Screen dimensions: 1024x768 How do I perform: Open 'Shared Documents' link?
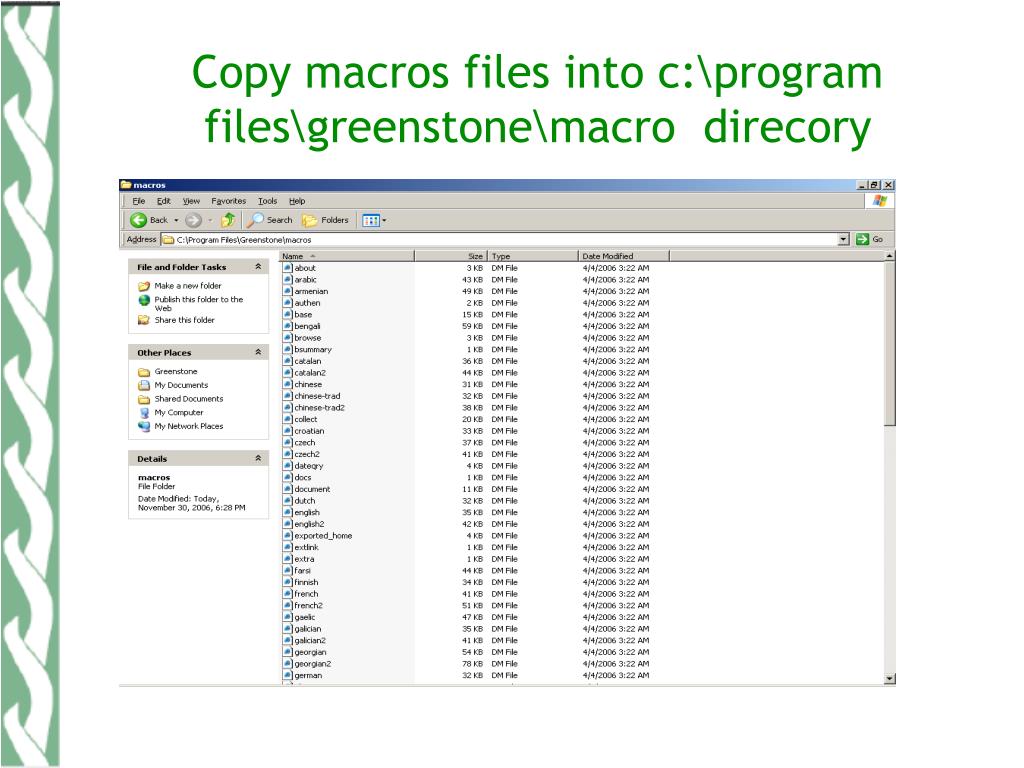point(189,399)
